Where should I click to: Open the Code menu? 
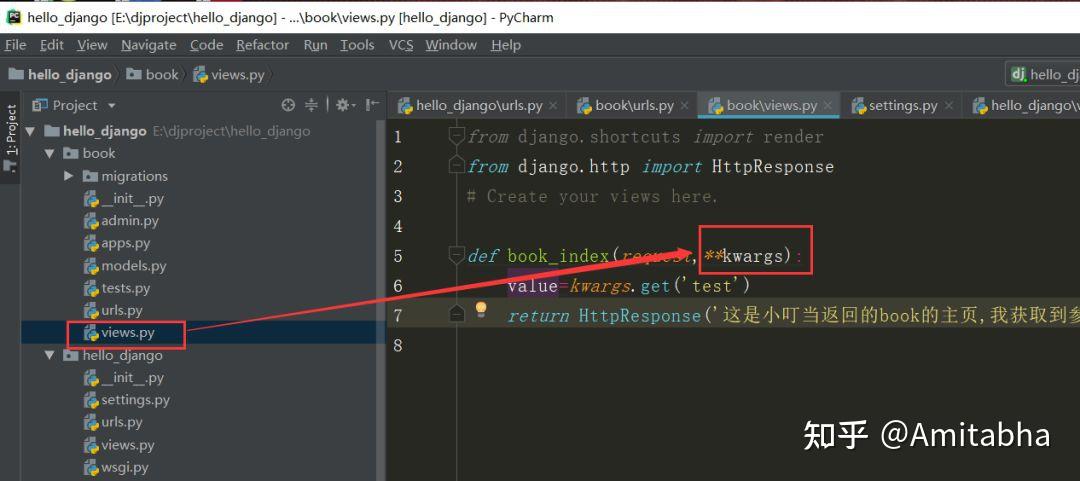click(x=207, y=45)
